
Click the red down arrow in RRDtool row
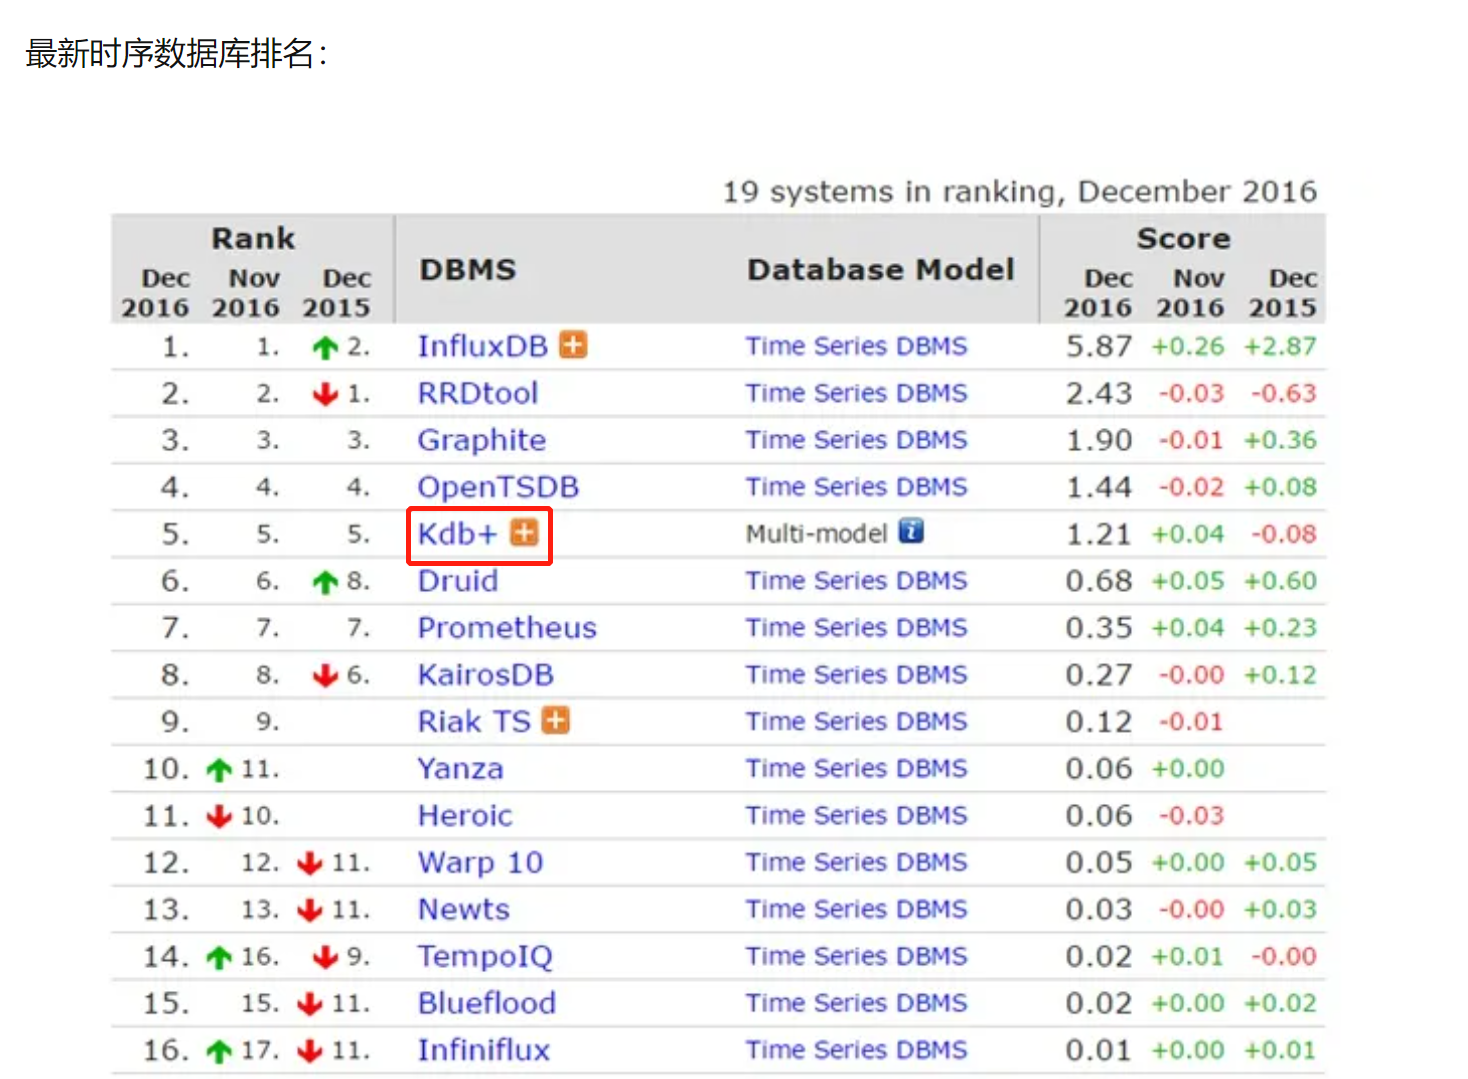pos(325,394)
